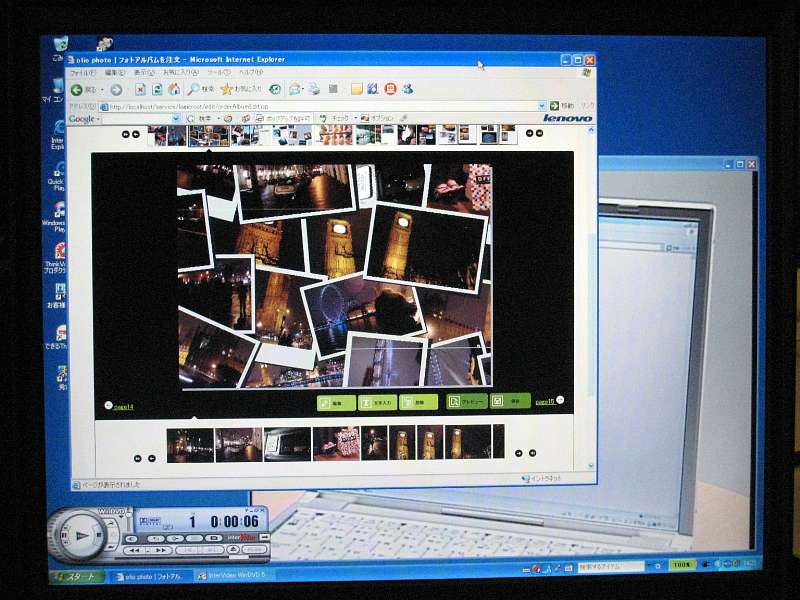Viewport: 800px width, 600px height.
Task: Select the pink polka-dot photo thumbnail
Action: coord(337,444)
